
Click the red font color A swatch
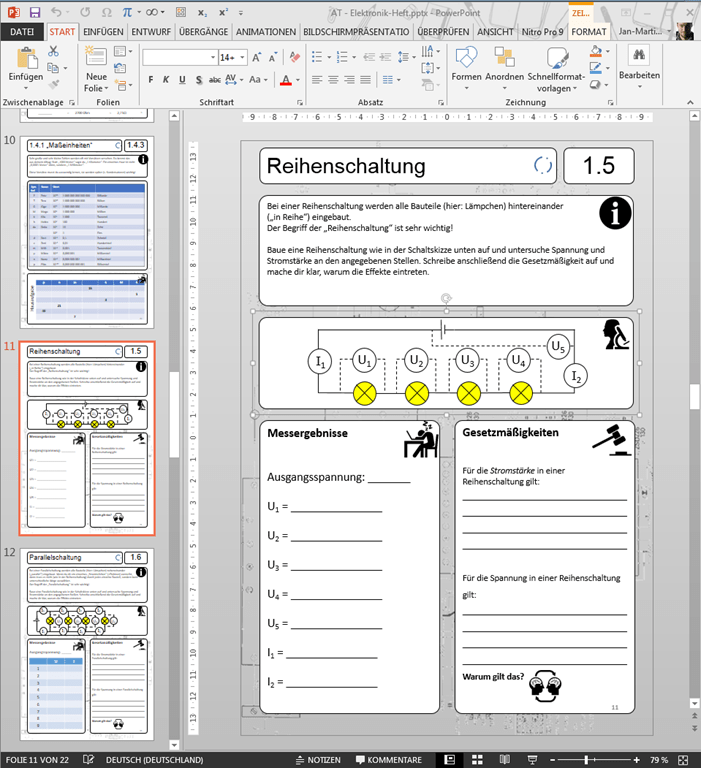[x=286, y=80]
